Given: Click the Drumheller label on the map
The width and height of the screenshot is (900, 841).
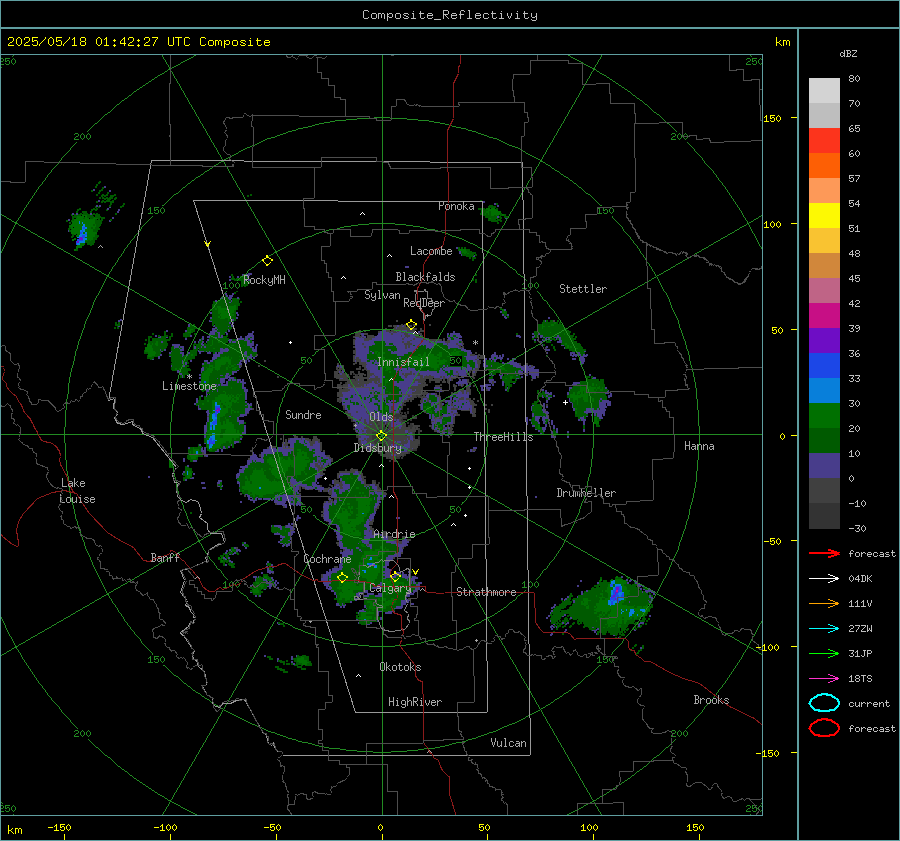Looking at the screenshot, I should point(586,493).
